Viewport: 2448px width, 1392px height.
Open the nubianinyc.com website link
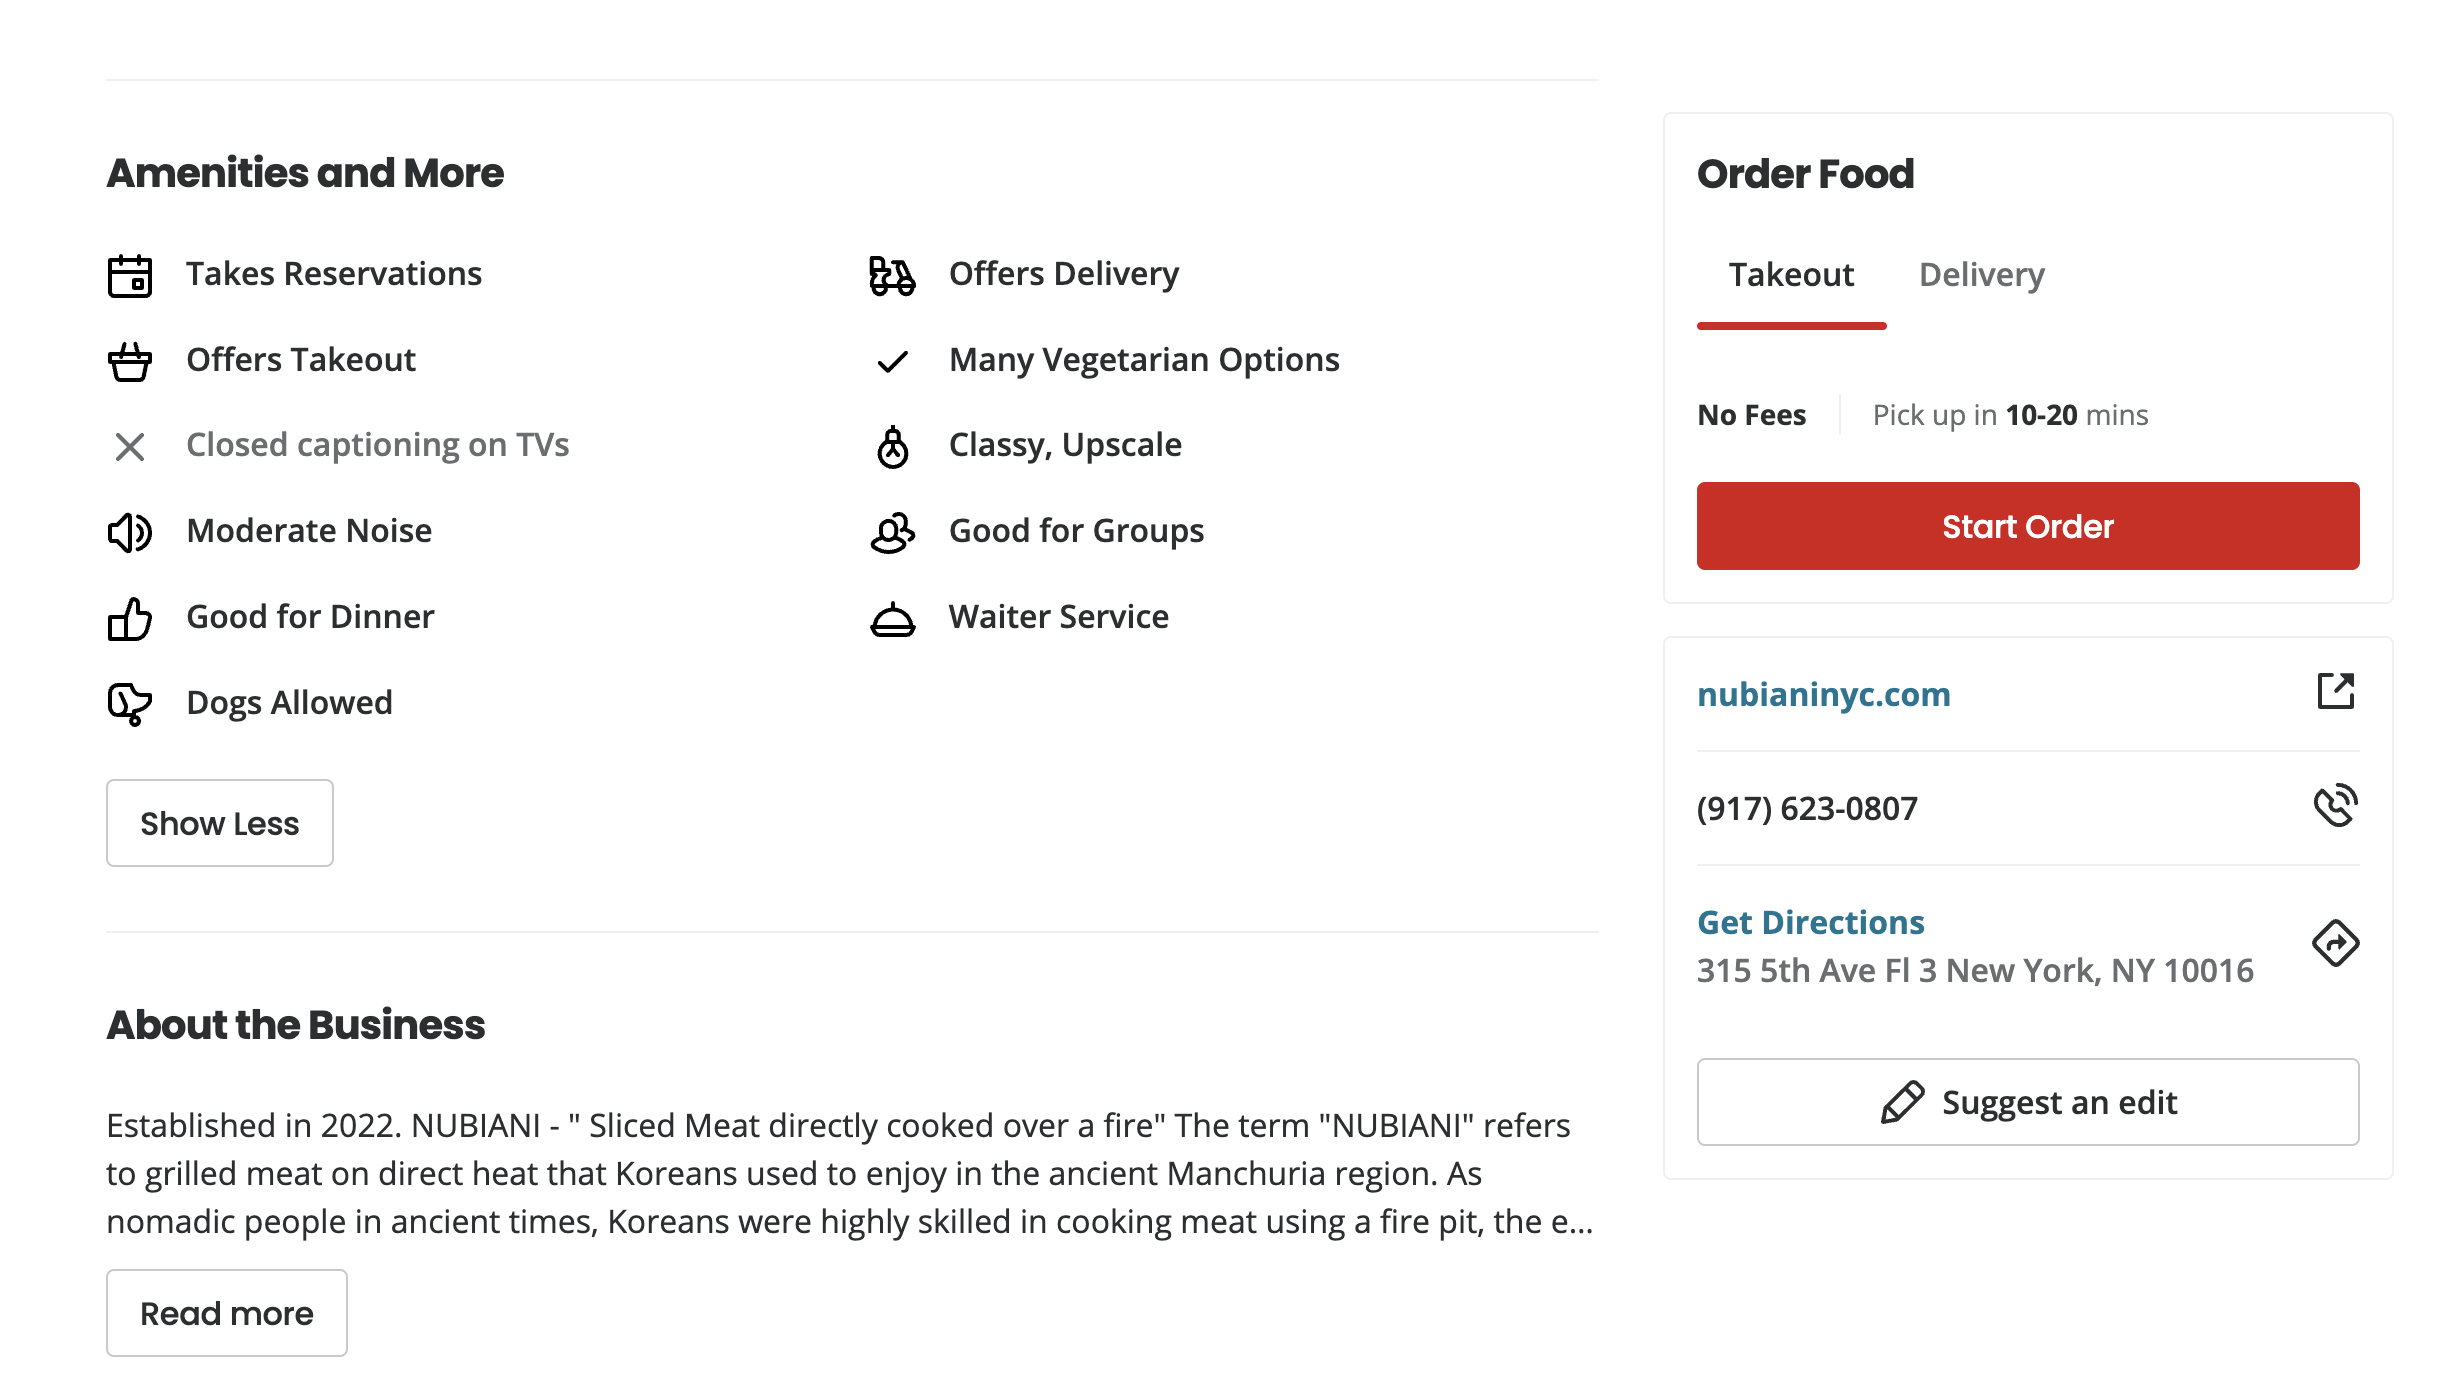pos(1823,694)
